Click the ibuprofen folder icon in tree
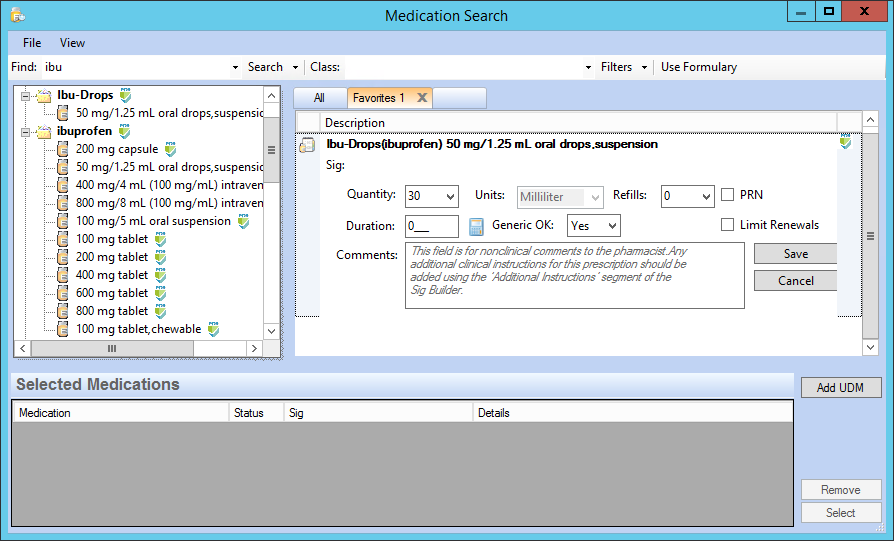 click(44, 132)
